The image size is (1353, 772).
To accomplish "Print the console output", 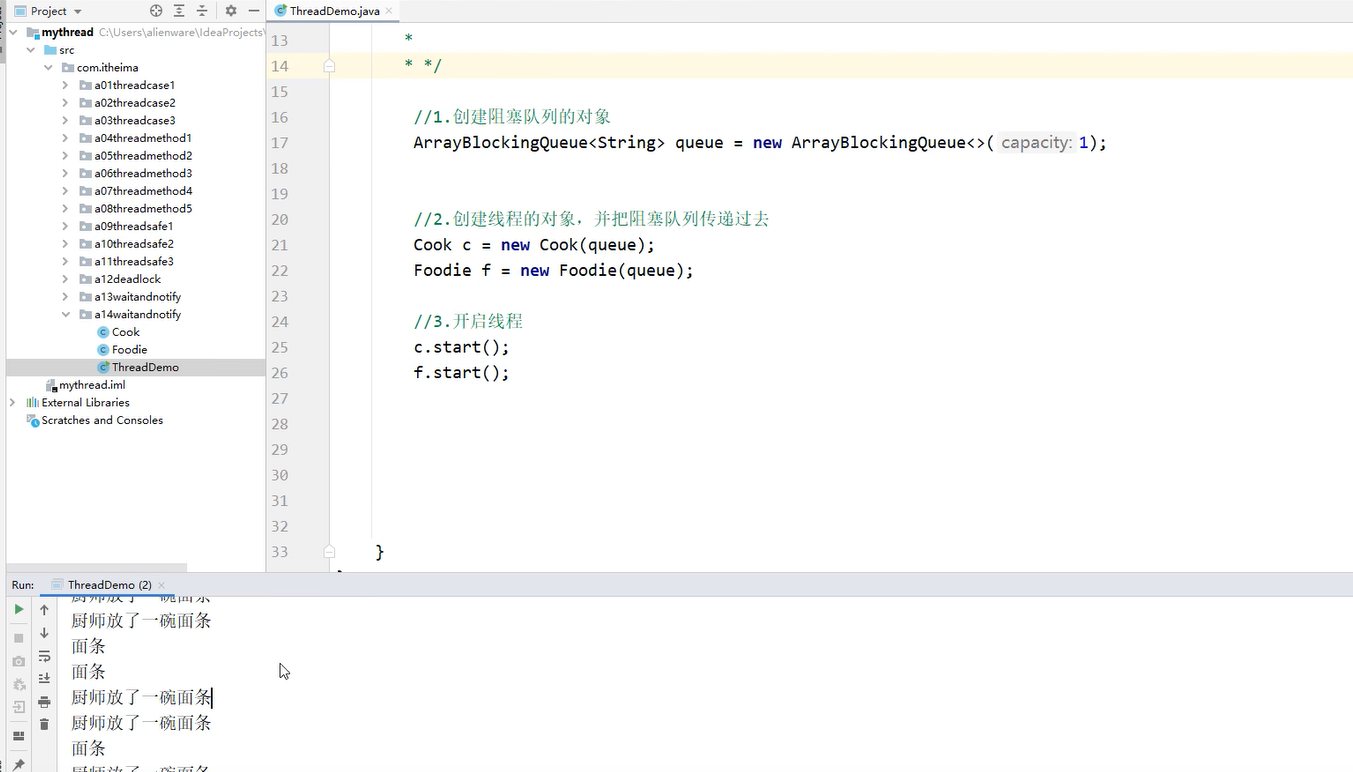I will click(45, 700).
